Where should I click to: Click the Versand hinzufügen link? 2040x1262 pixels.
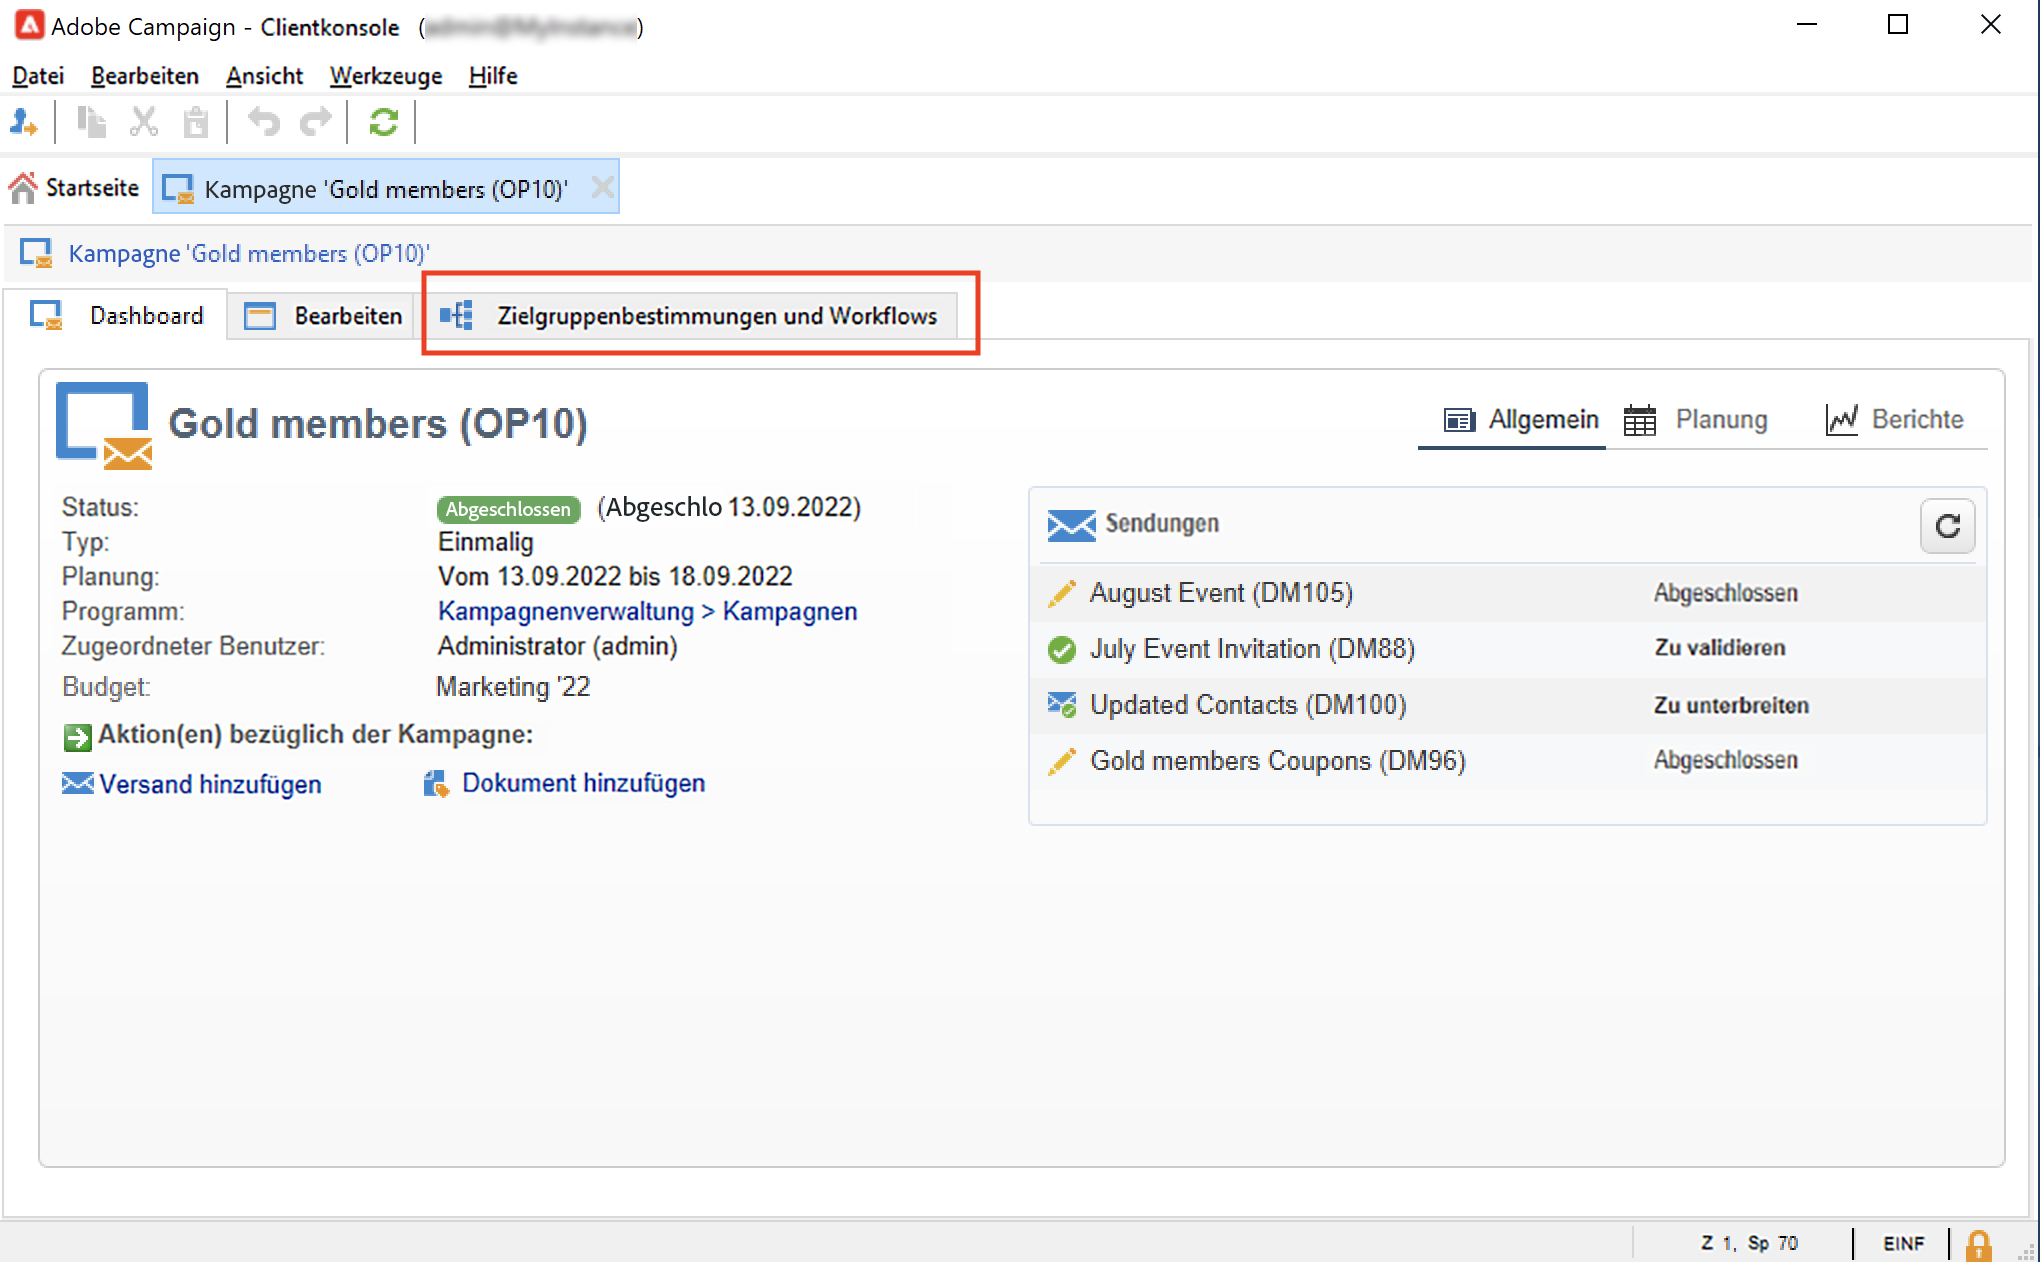coord(210,784)
